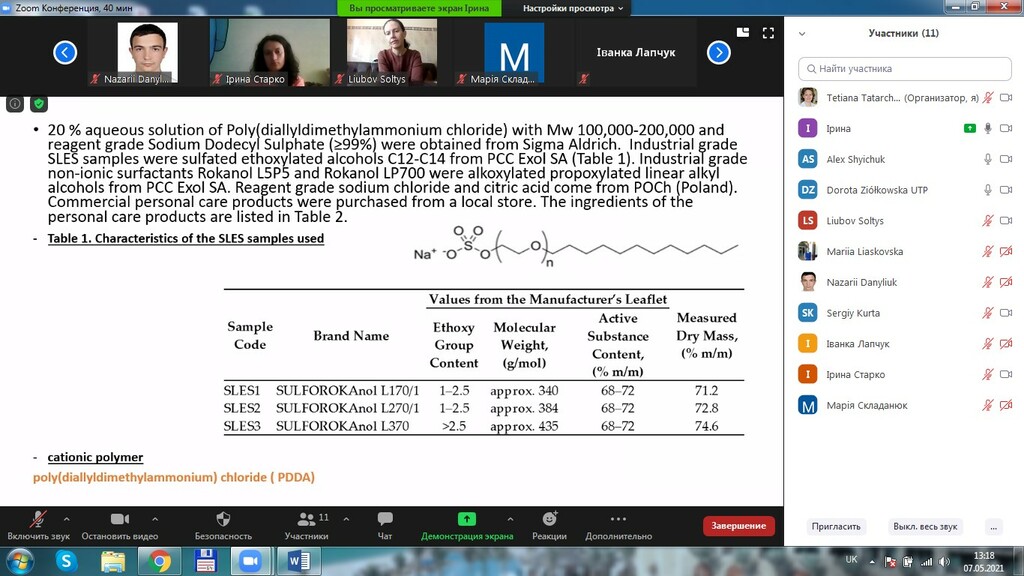This screenshot has height=576, width=1024.
Task: Click camera-off icon for Mariia Liaskovska
Action: pos(1006,251)
